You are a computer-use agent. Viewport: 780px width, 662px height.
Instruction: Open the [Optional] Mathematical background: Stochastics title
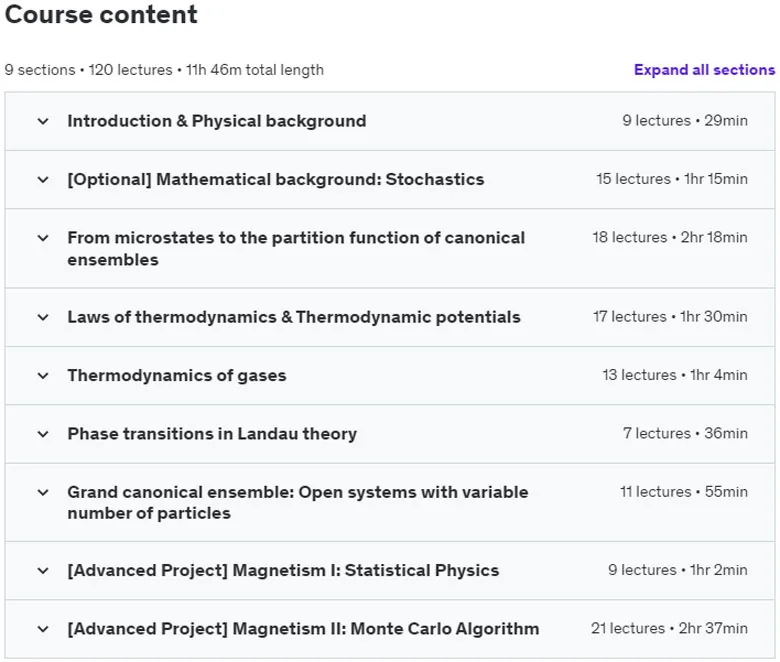pos(276,179)
